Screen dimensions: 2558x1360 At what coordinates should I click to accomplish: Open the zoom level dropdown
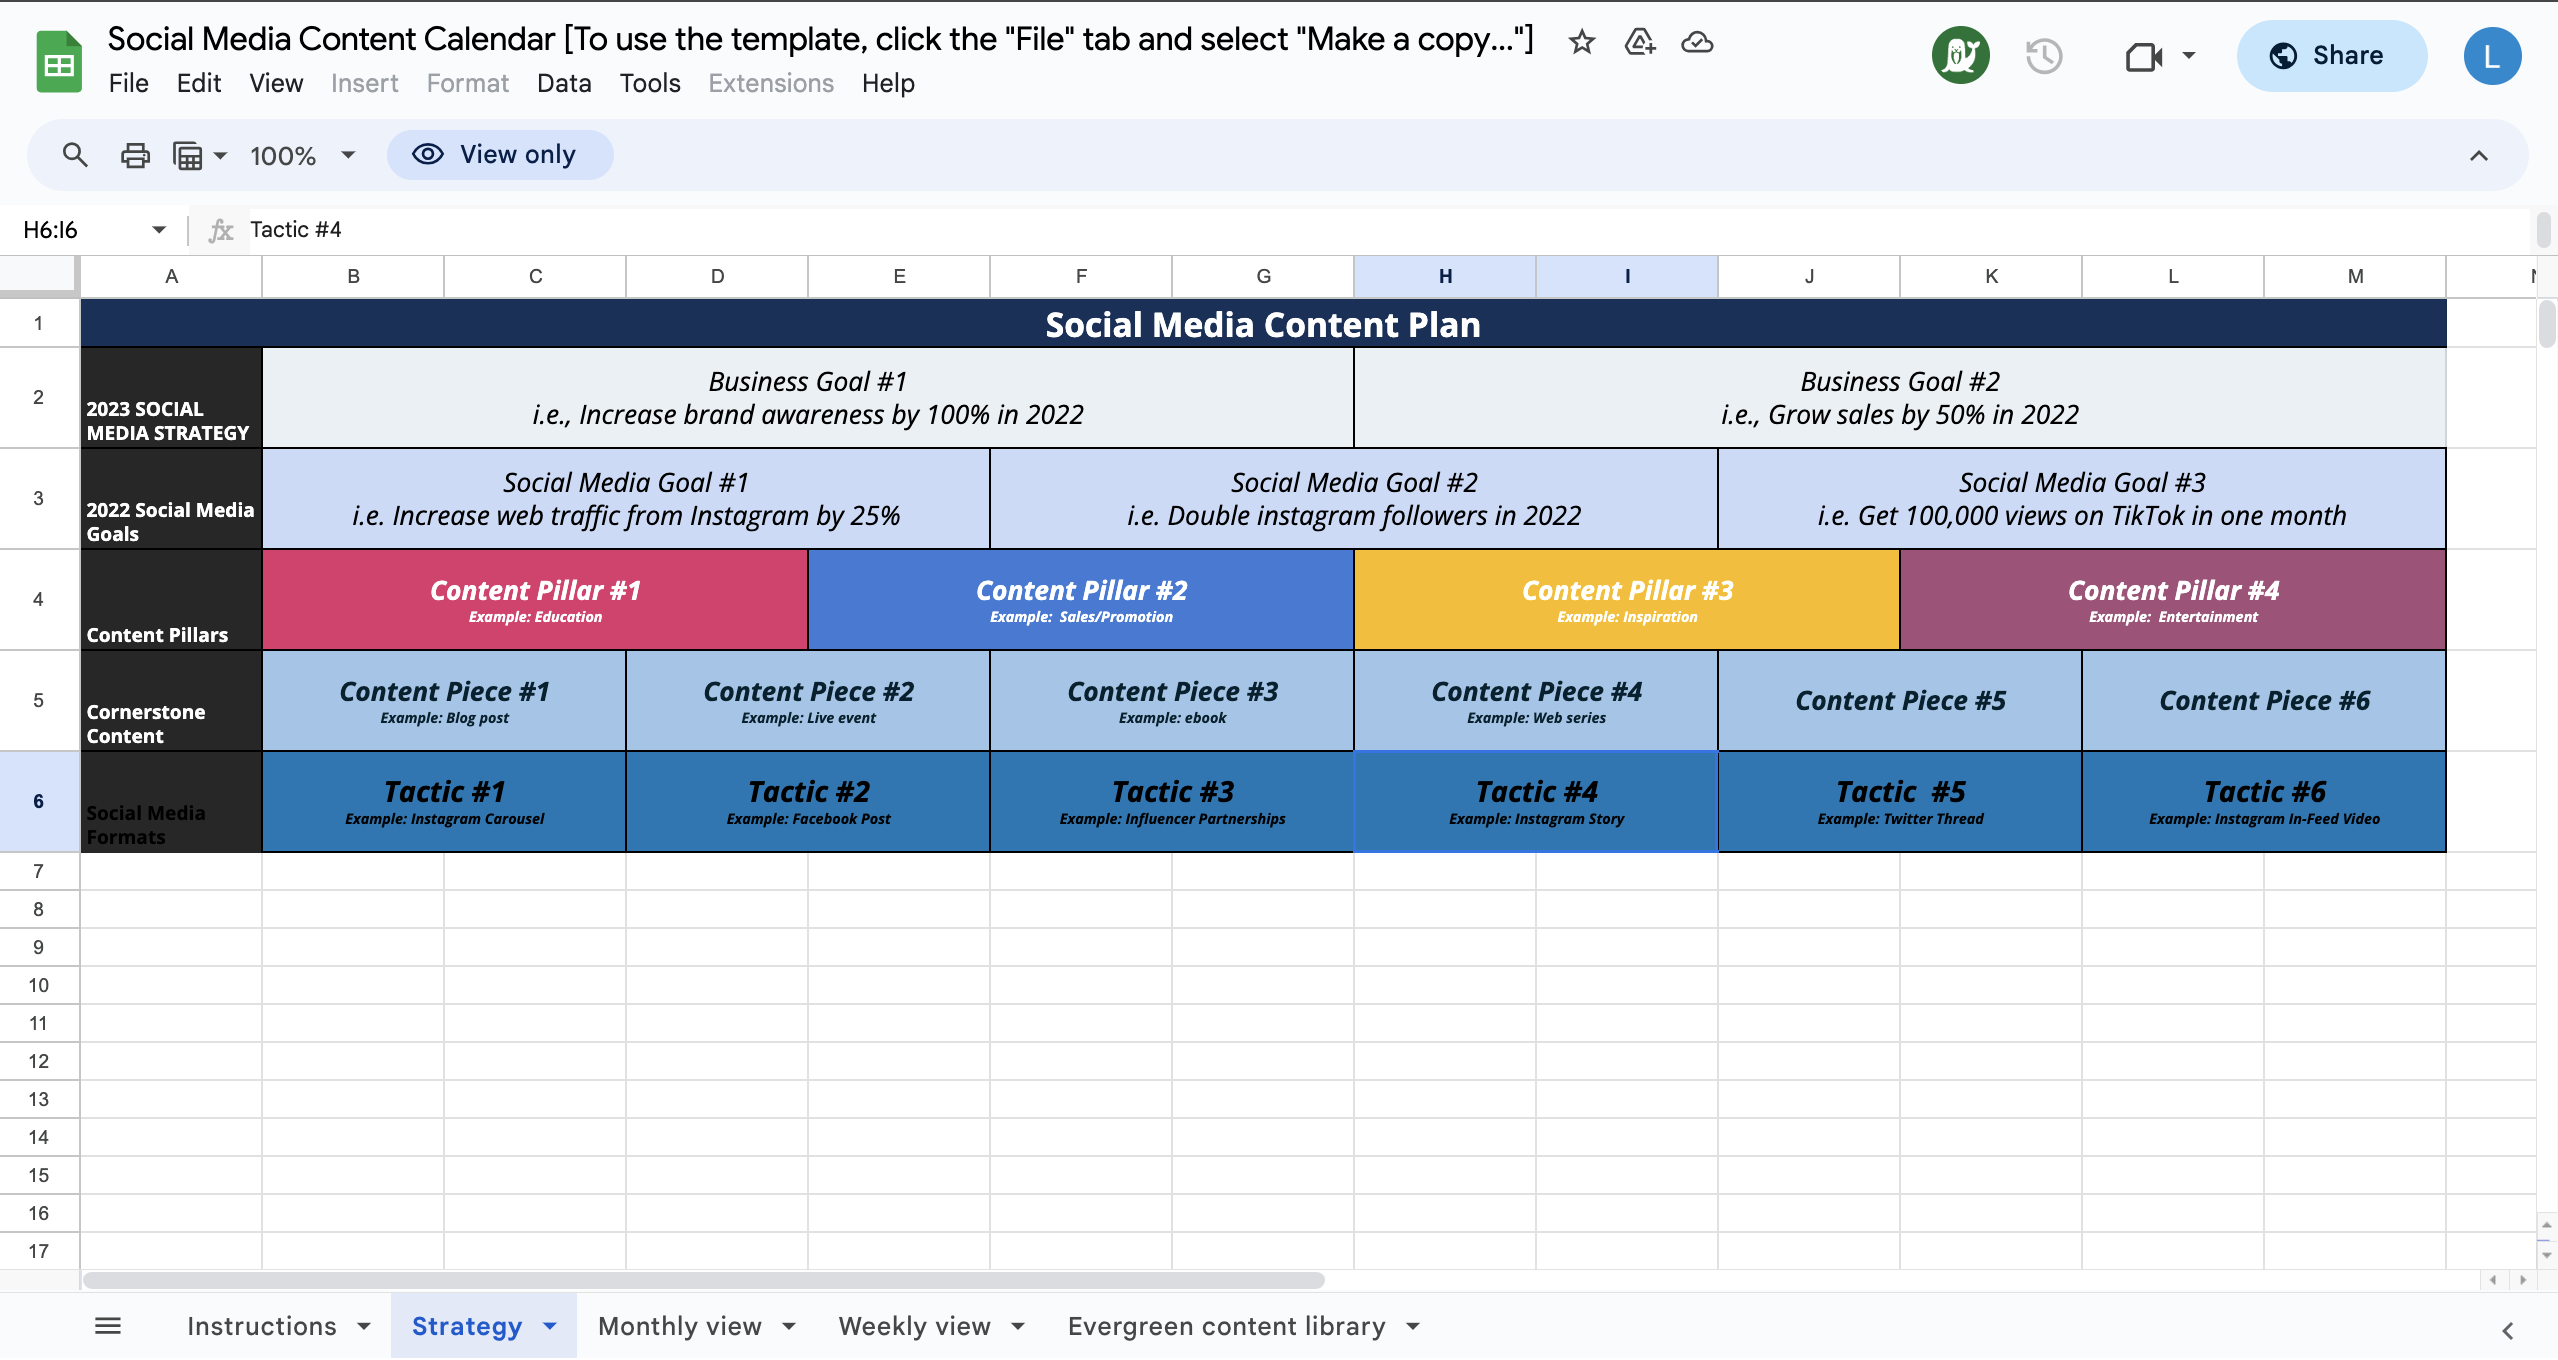(300, 155)
